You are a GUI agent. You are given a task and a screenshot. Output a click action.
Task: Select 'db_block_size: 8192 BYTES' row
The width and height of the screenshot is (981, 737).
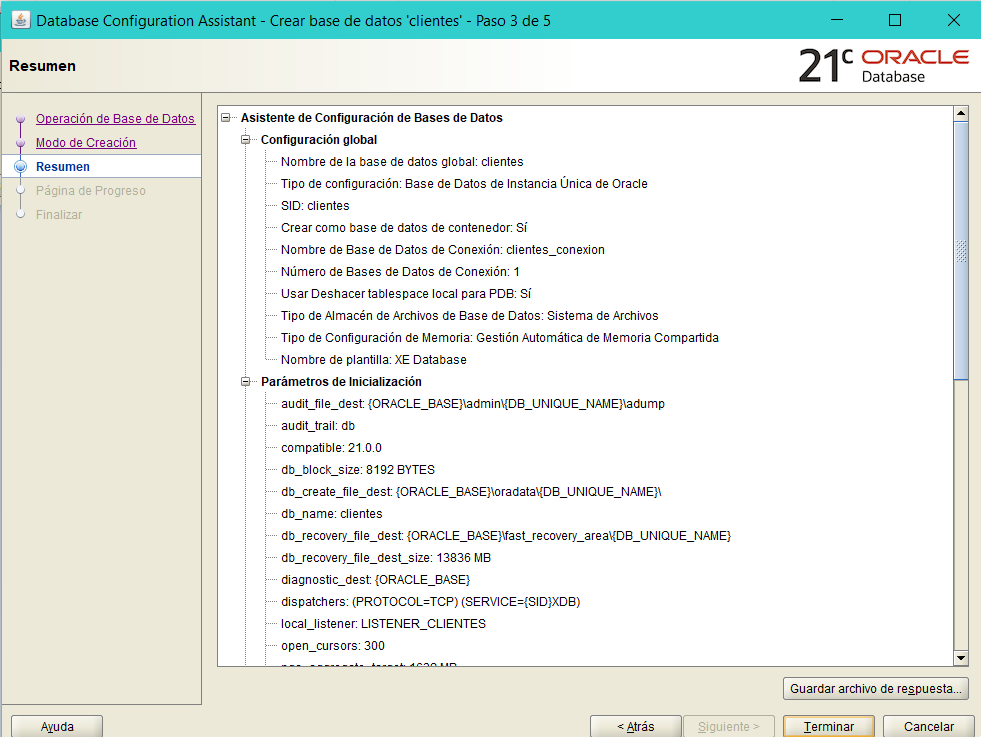click(x=357, y=470)
